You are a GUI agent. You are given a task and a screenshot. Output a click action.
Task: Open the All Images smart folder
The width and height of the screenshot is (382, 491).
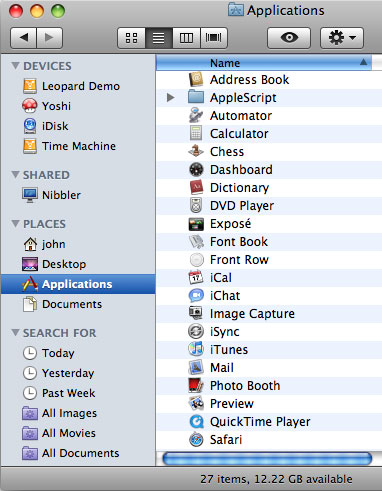click(78, 413)
